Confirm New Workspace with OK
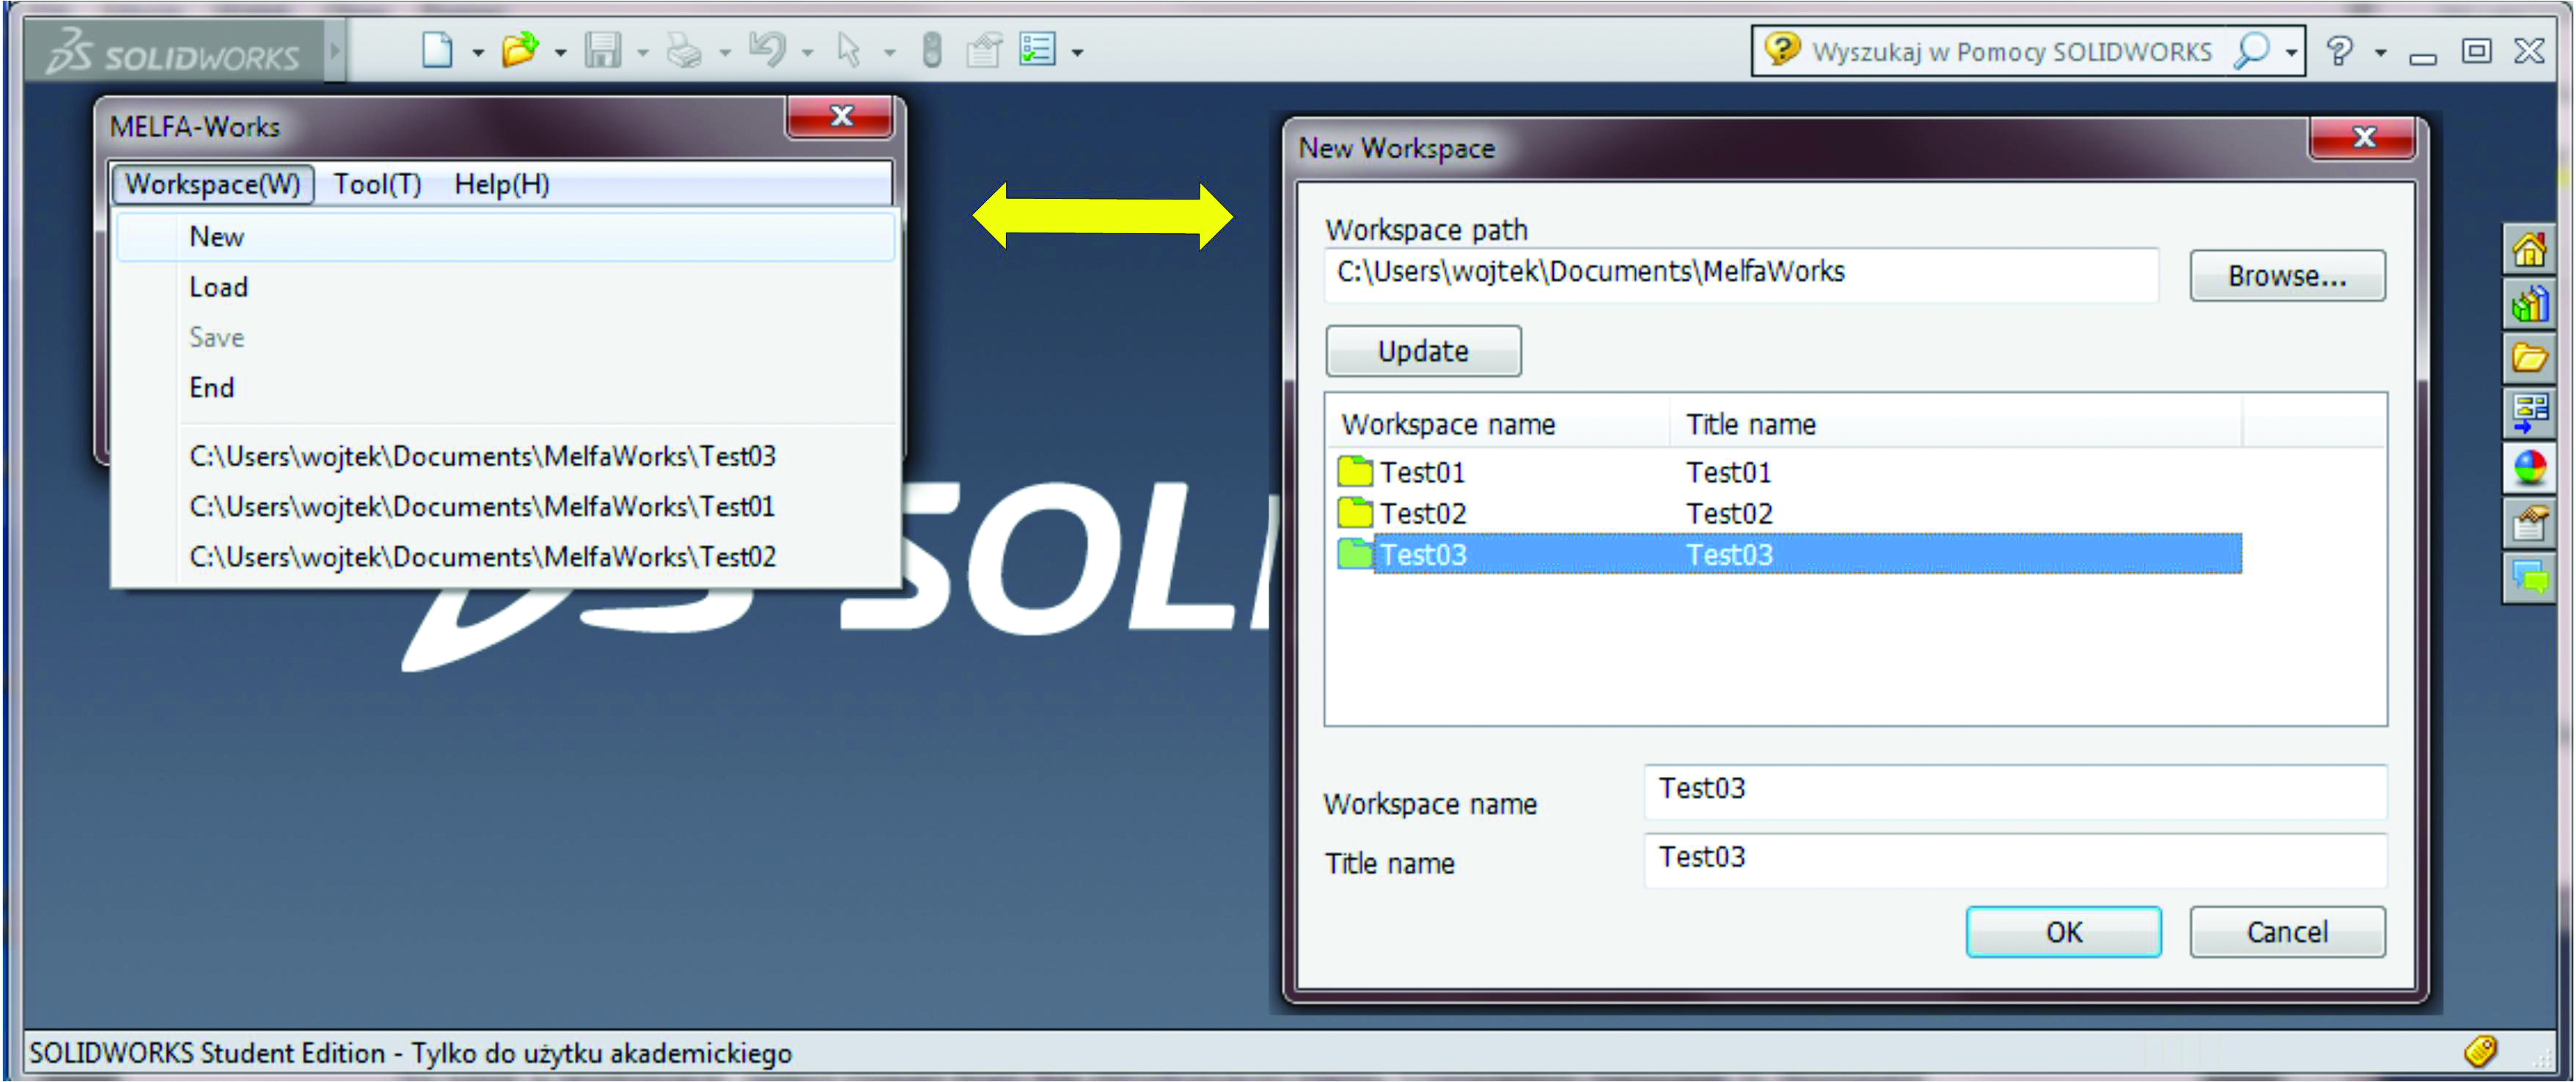 2063,932
